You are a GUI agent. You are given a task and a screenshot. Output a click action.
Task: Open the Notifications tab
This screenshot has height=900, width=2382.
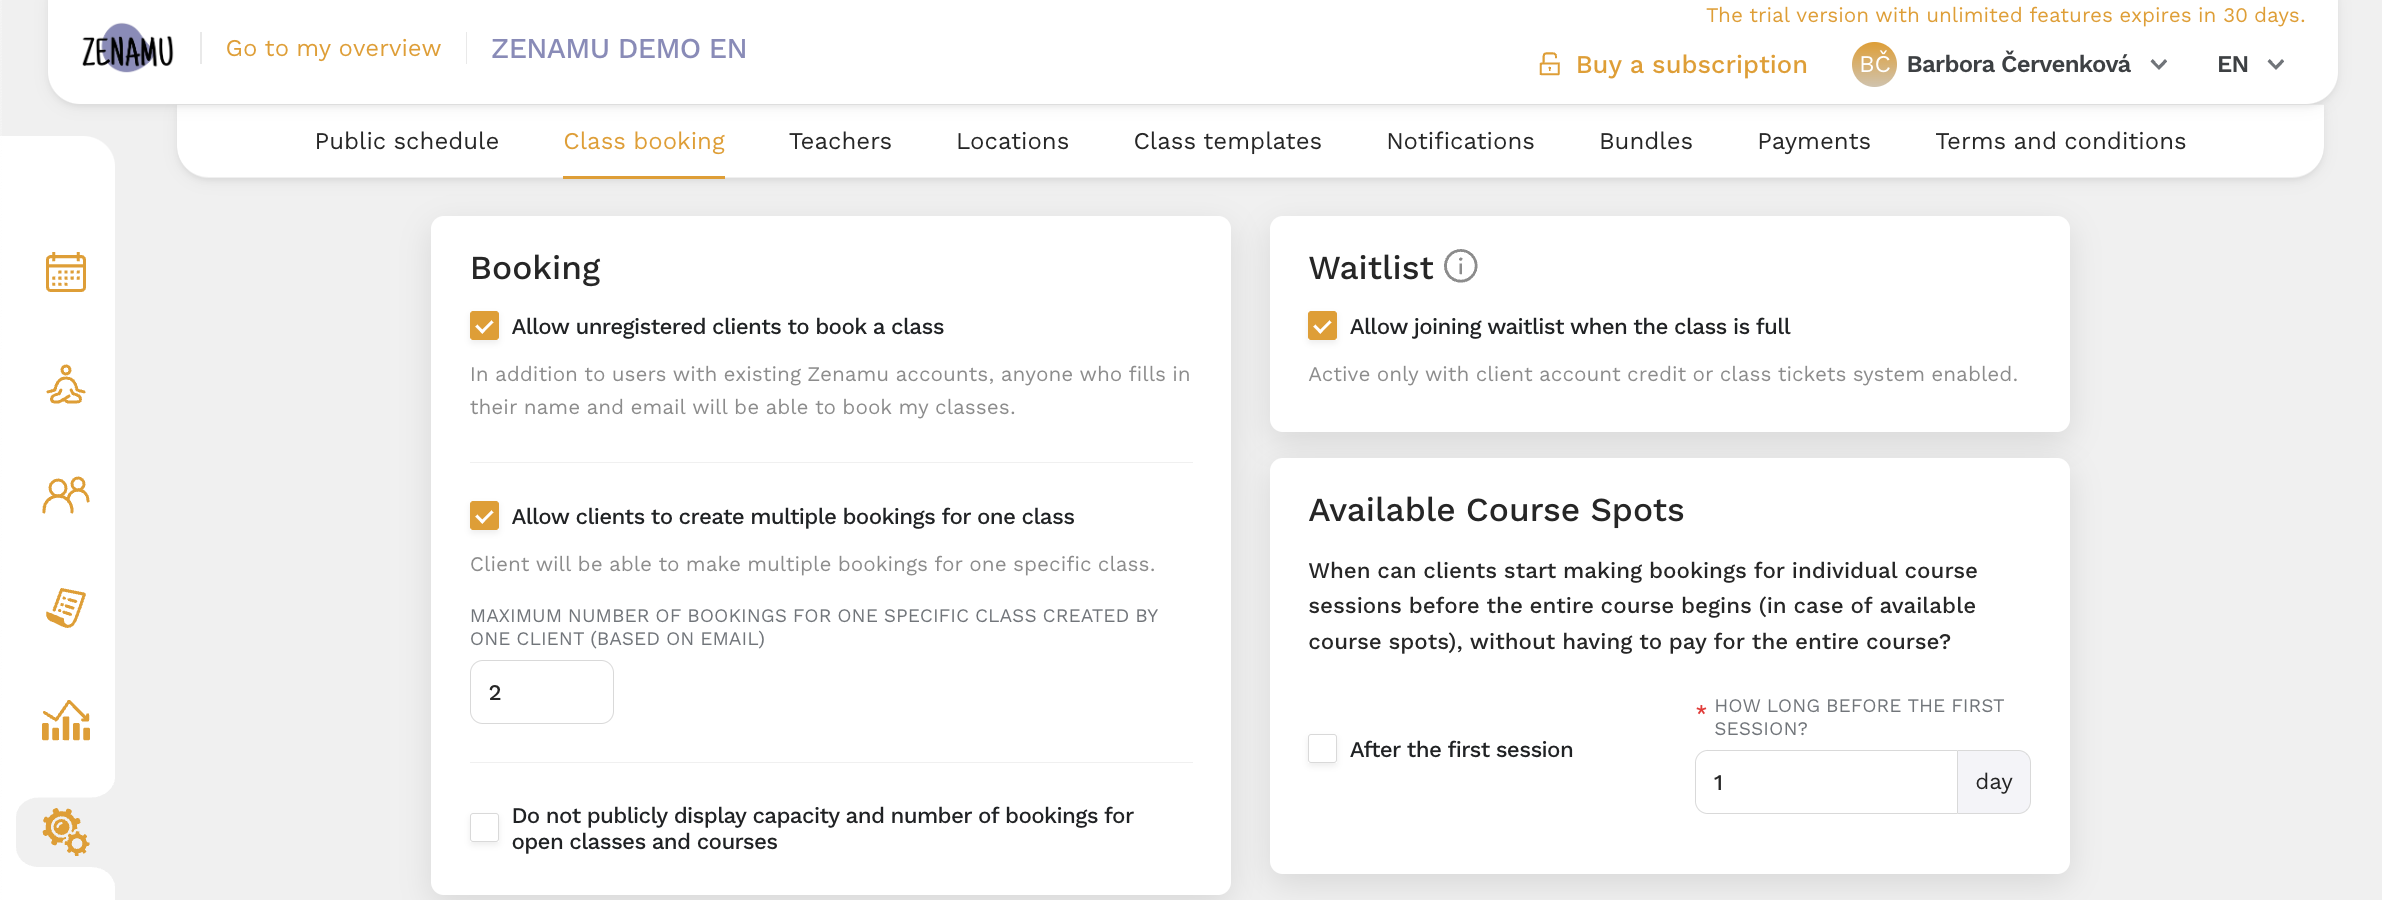(x=1461, y=141)
